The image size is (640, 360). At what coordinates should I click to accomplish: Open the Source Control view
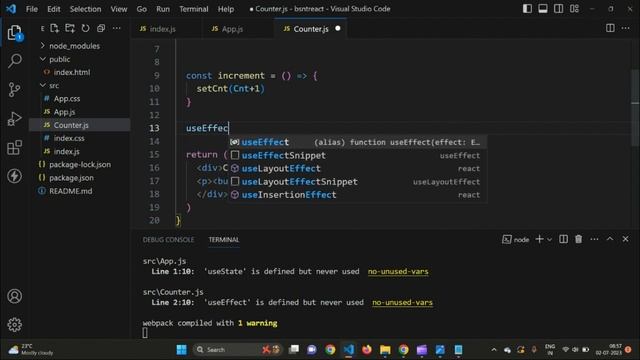tap(14, 89)
